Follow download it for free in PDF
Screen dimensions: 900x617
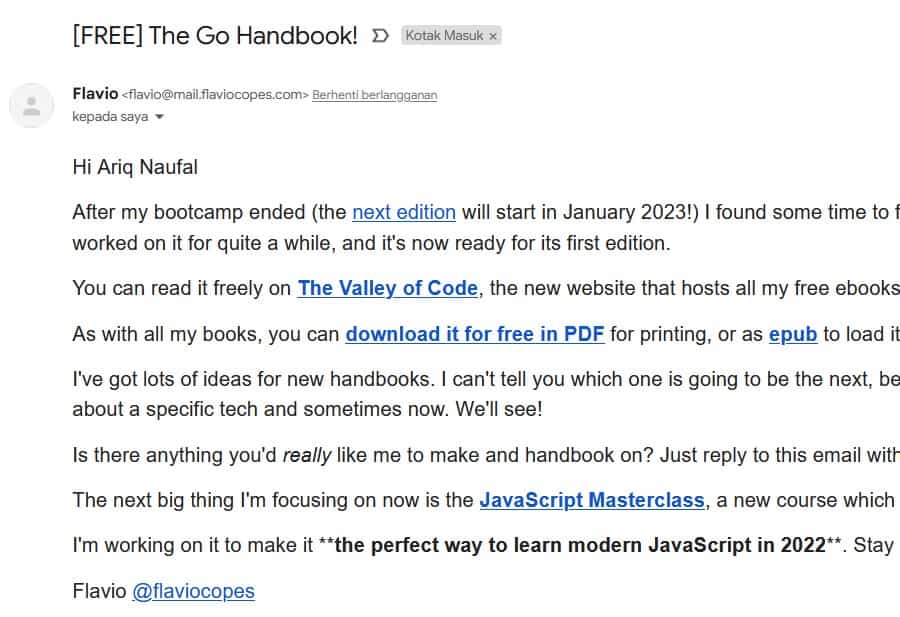coord(475,334)
